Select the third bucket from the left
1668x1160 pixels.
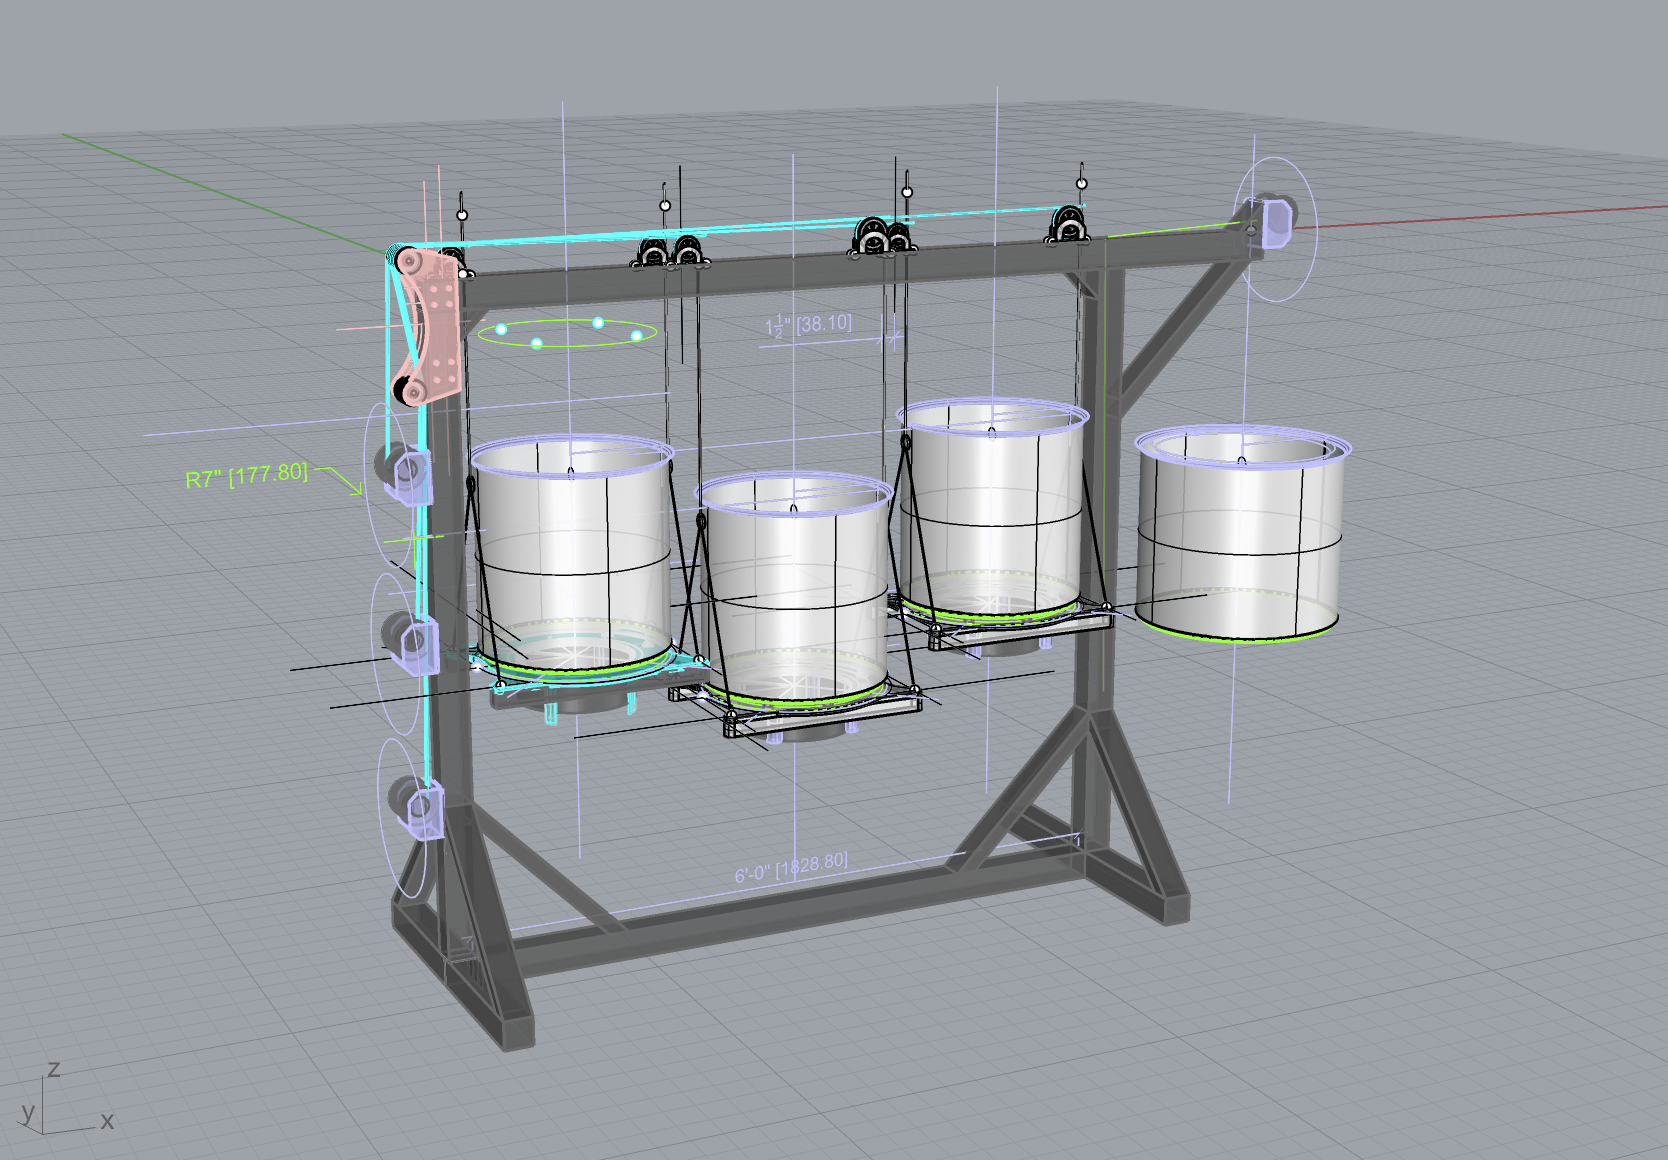pyautogui.click(x=993, y=510)
